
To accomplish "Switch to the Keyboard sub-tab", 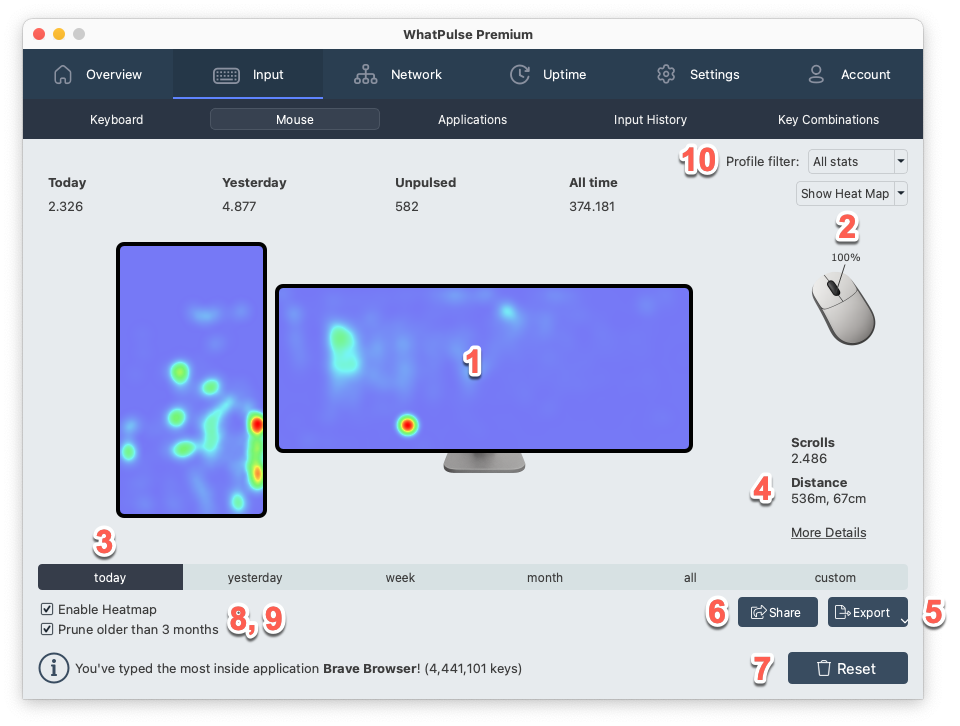I will tap(117, 120).
